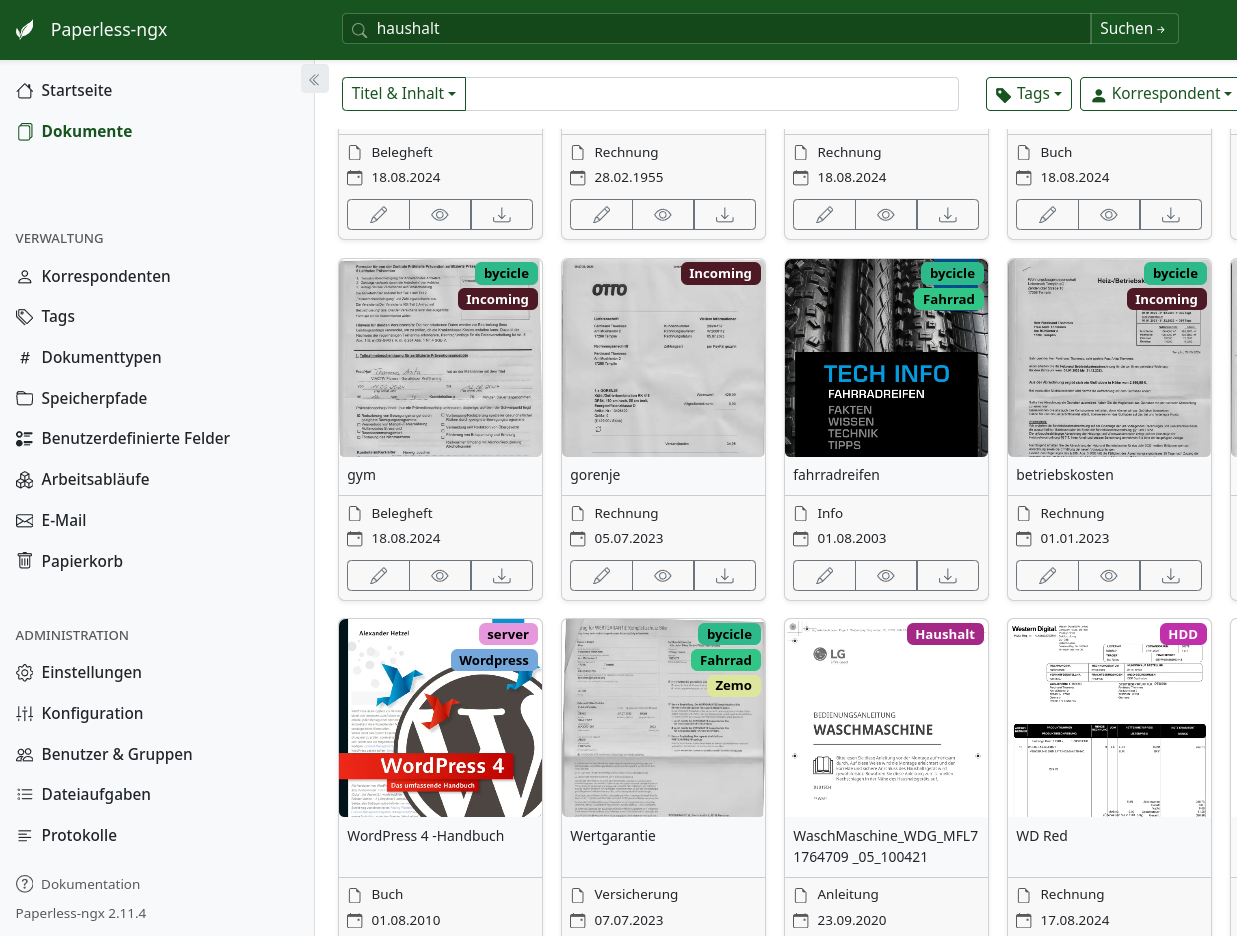Select Dokumente in the sidebar
Viewport: 1237px width, 936px height.
(86, 131)
